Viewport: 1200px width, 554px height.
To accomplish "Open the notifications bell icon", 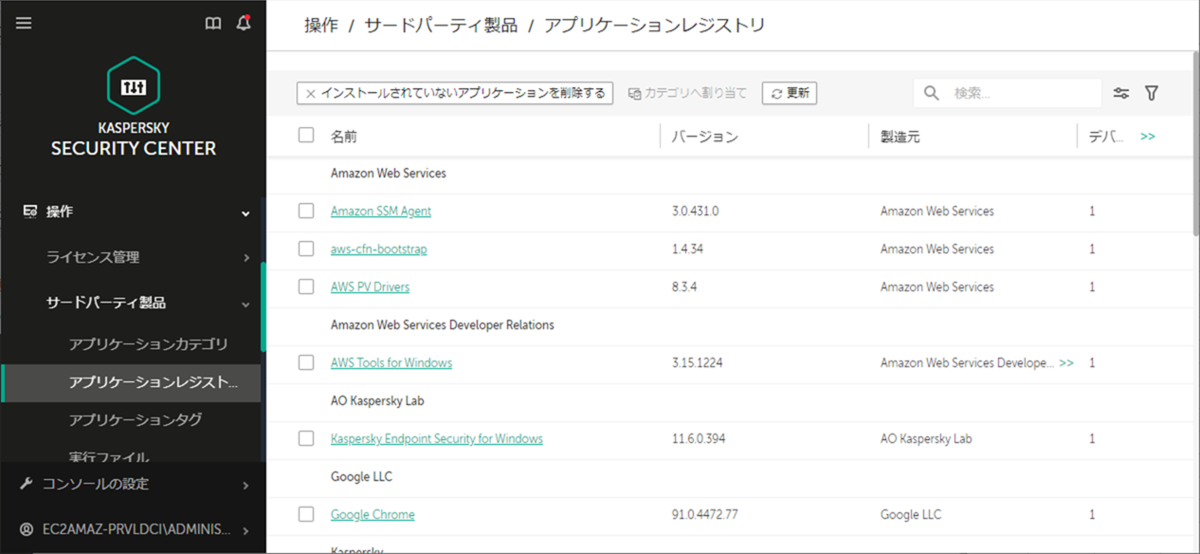I will pyautogui.click(x=244, y=23).
